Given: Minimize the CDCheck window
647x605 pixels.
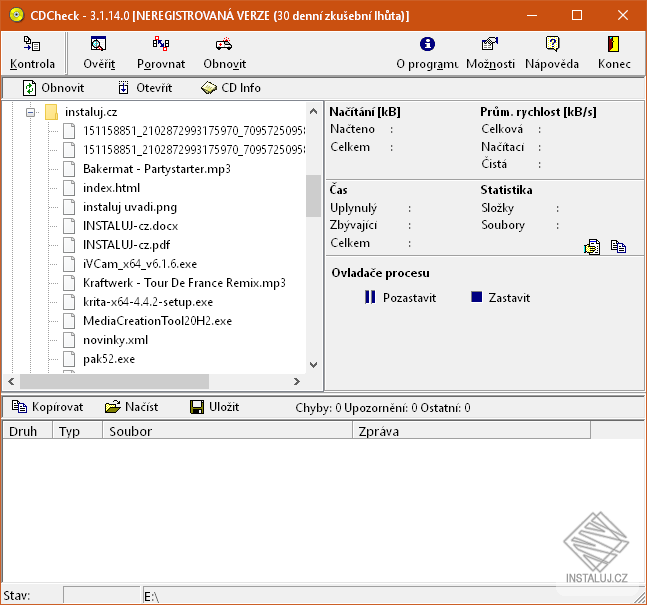Looking at the screenshot, I should (x=532, y=16).
